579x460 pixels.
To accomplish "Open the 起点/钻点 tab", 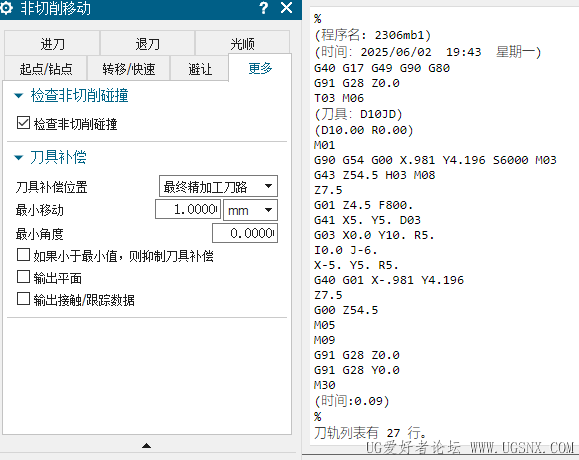I will pyautogui.click(x=46, y=69).
